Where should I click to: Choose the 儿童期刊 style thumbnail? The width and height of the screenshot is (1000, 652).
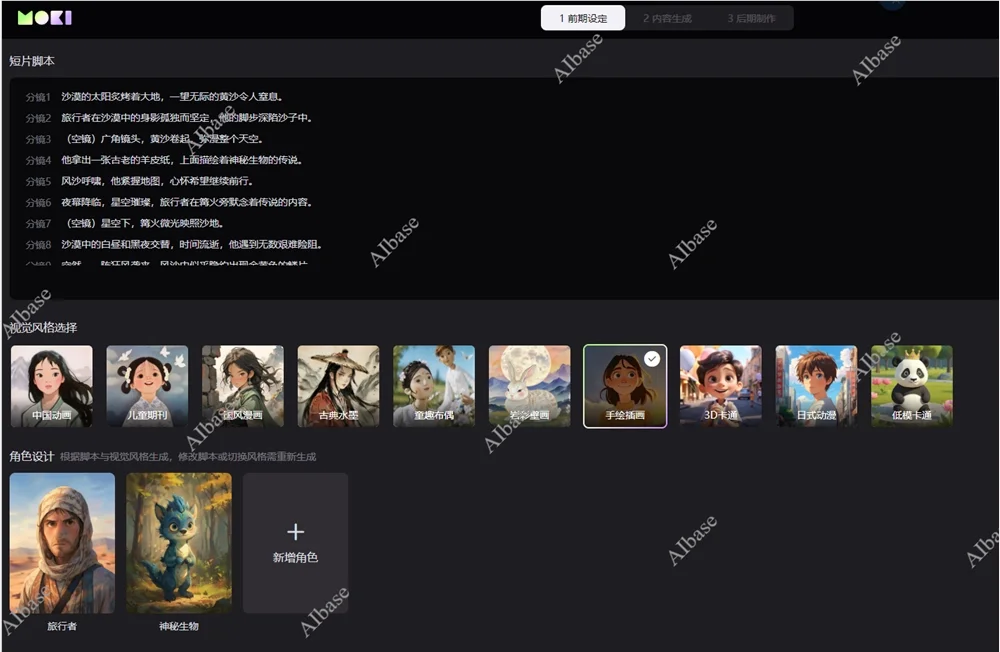(147, 386)
